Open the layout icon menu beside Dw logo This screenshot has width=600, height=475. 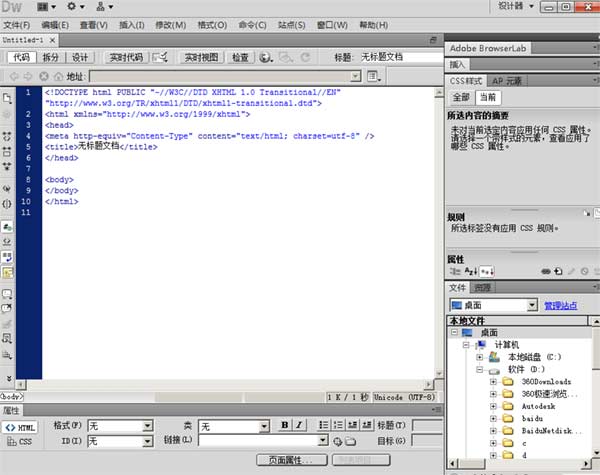click(45, 7)
